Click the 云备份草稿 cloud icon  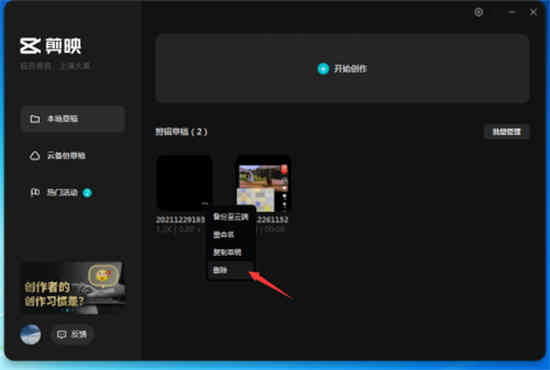coord(35,156)
